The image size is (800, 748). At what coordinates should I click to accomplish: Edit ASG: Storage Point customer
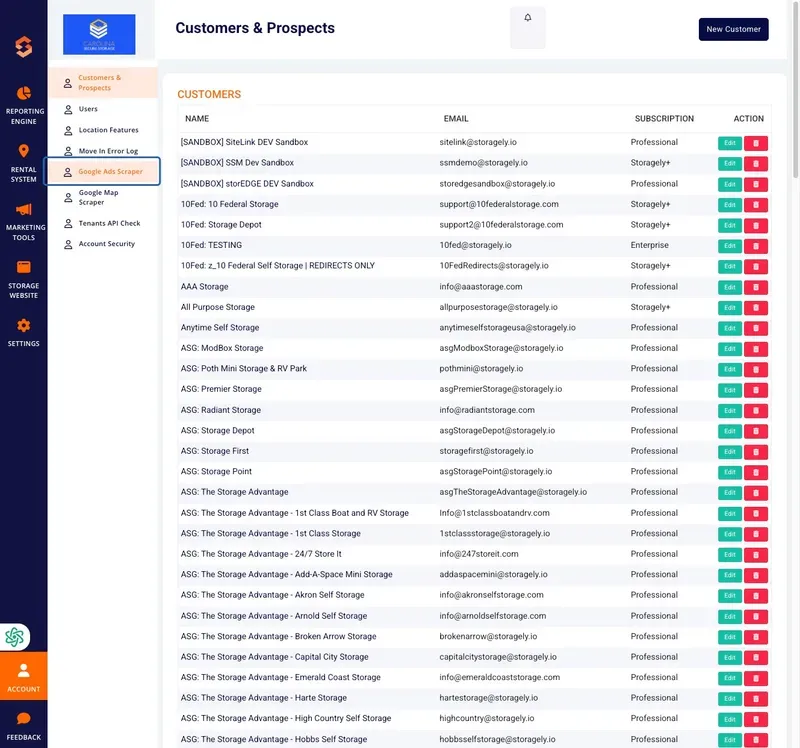(x=730, y=472)
